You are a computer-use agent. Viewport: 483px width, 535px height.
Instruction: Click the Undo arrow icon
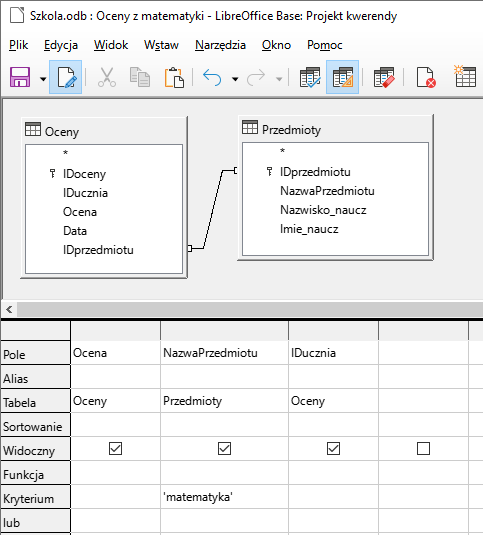[212, 77]
